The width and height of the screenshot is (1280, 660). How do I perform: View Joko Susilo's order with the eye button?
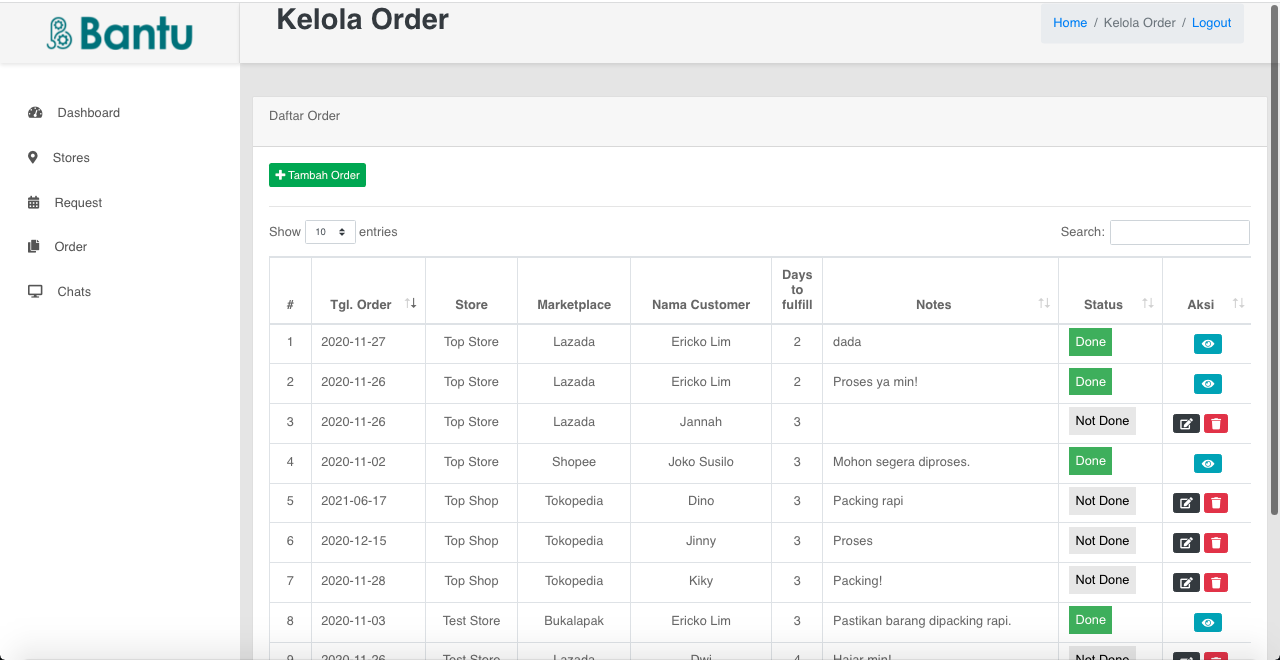tap(1207, 464)
